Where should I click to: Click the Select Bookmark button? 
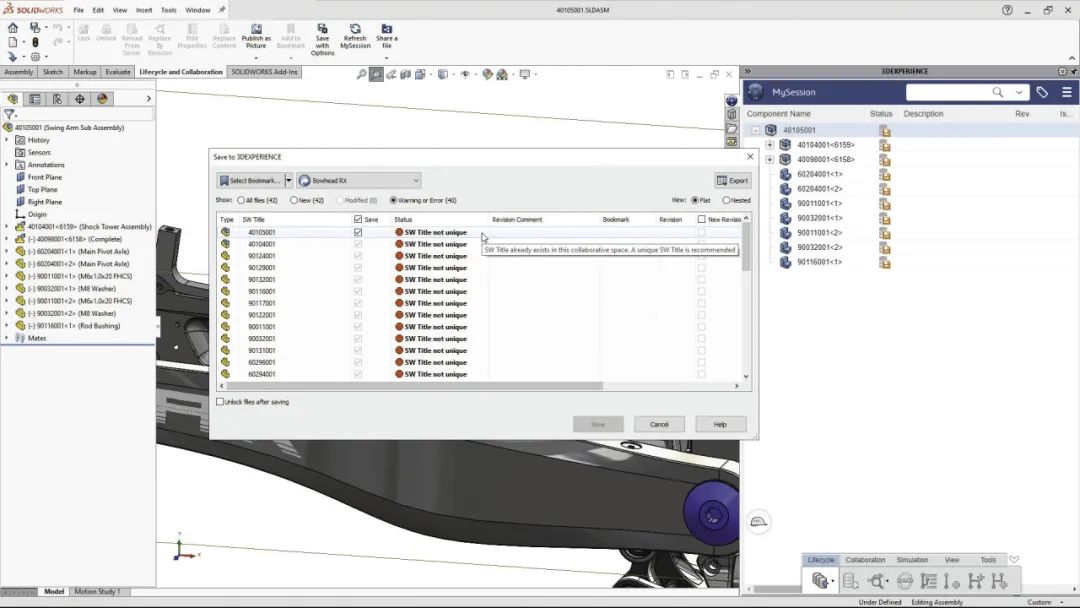(x=250, y=180)
